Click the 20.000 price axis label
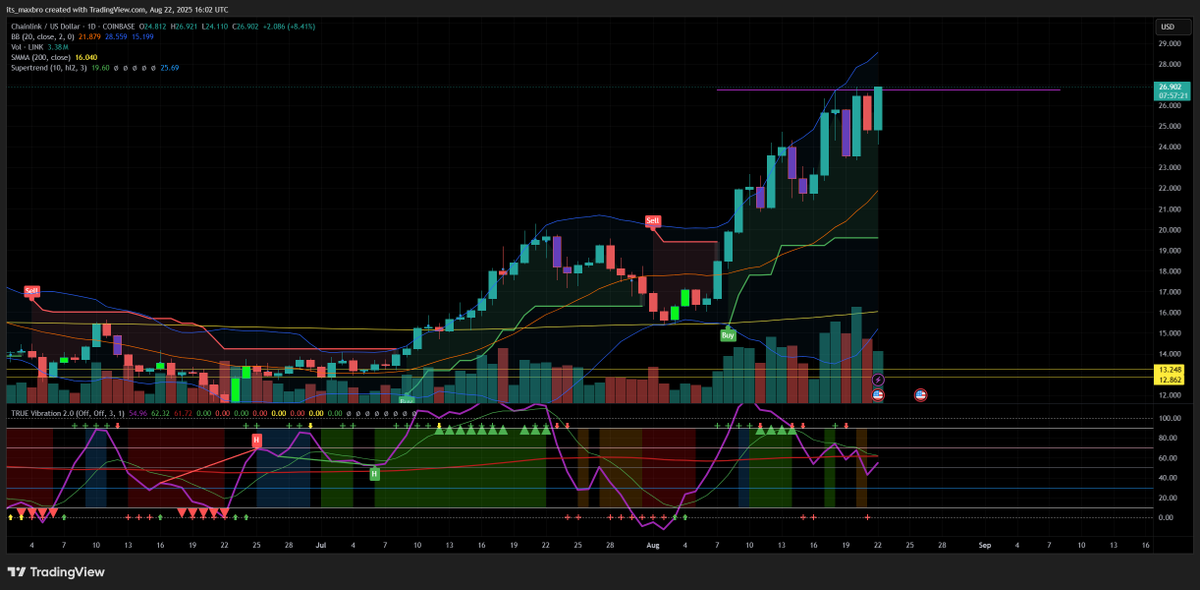 click(x=1169, y=230)
